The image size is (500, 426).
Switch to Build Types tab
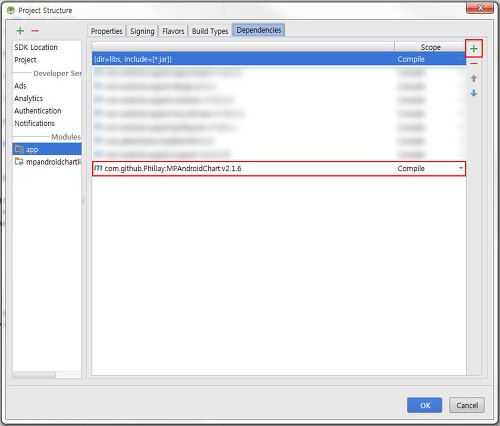[210, 31]
